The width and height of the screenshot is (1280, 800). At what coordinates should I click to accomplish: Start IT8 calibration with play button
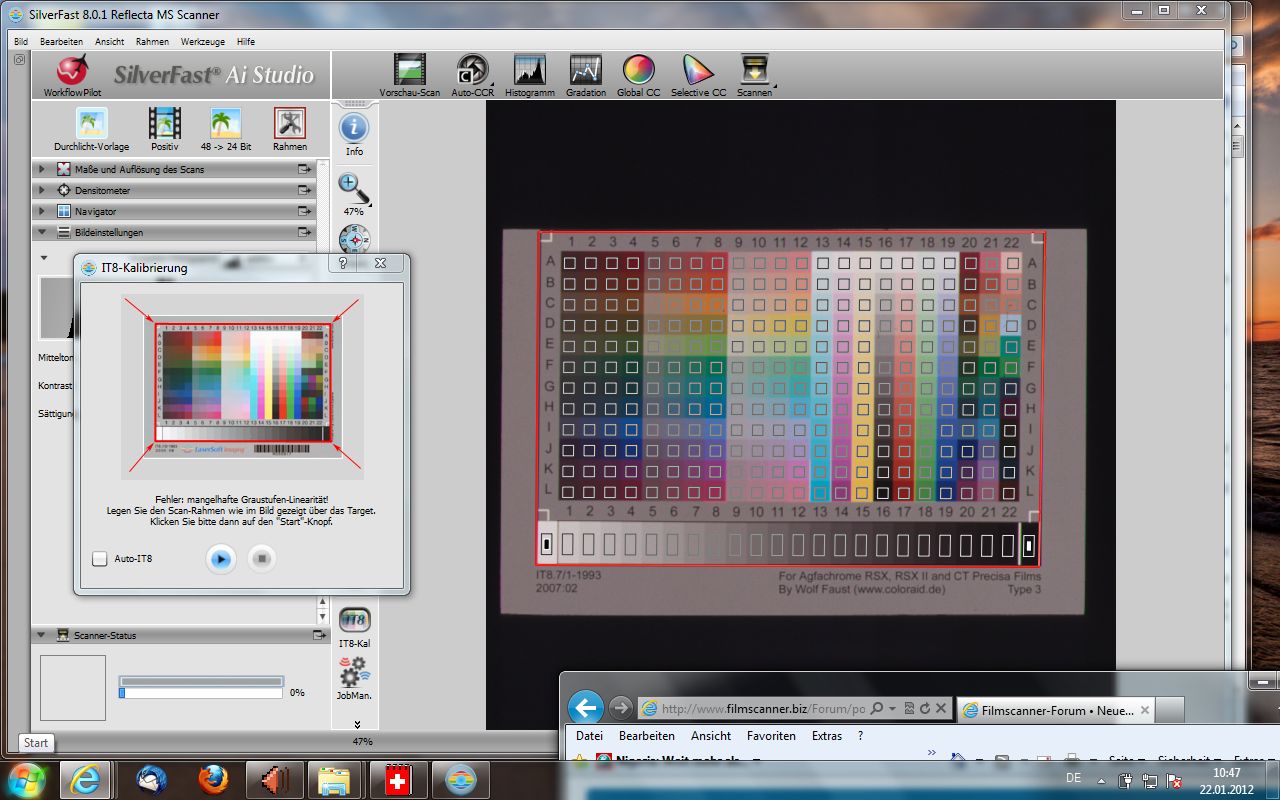pos(221,559)
